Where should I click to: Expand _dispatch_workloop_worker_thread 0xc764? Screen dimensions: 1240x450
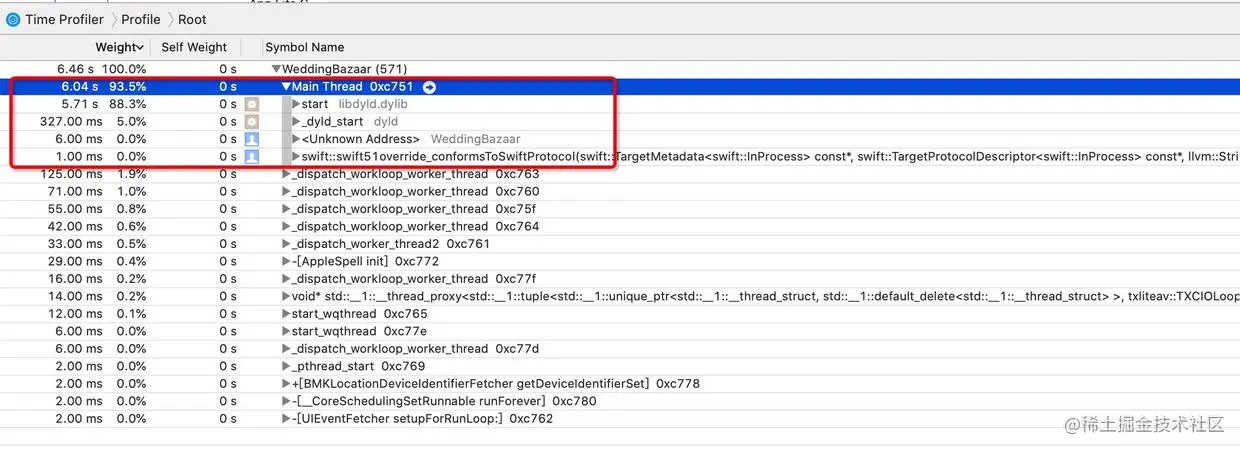(287, 227)
